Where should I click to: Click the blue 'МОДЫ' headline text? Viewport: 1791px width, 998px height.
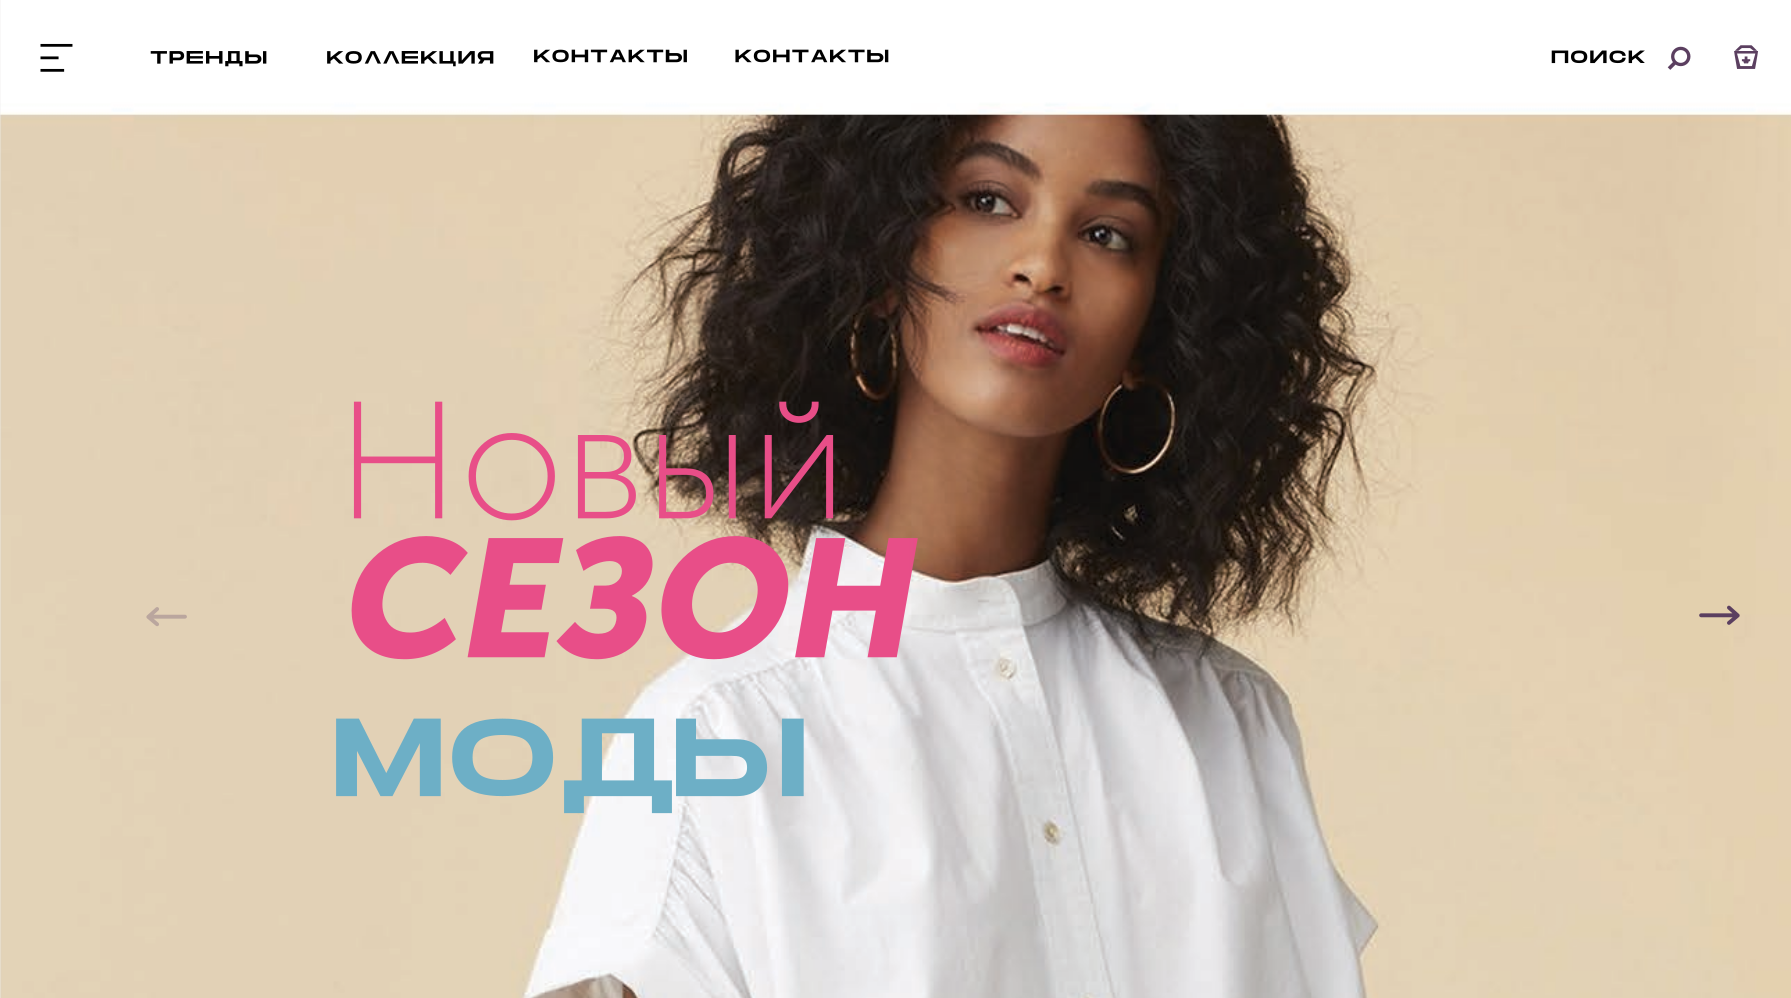(569, 760)
